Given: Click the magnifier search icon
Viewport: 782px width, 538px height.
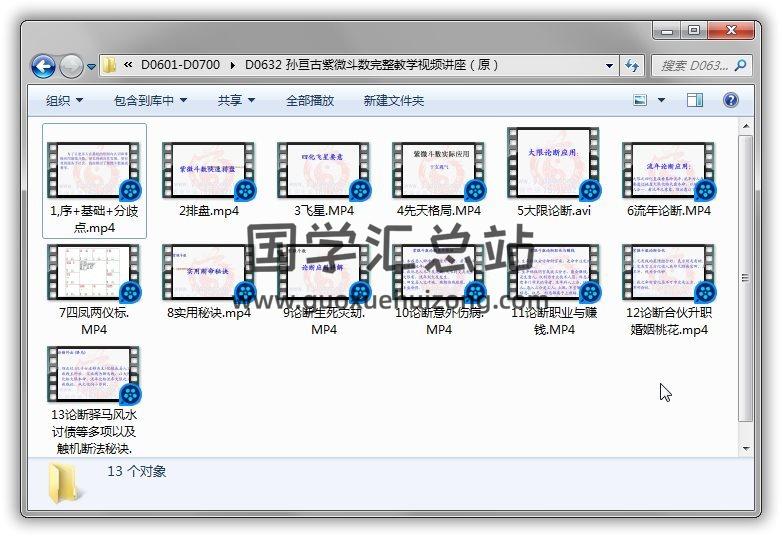Looking at the screenshot, I should [741, 65].
